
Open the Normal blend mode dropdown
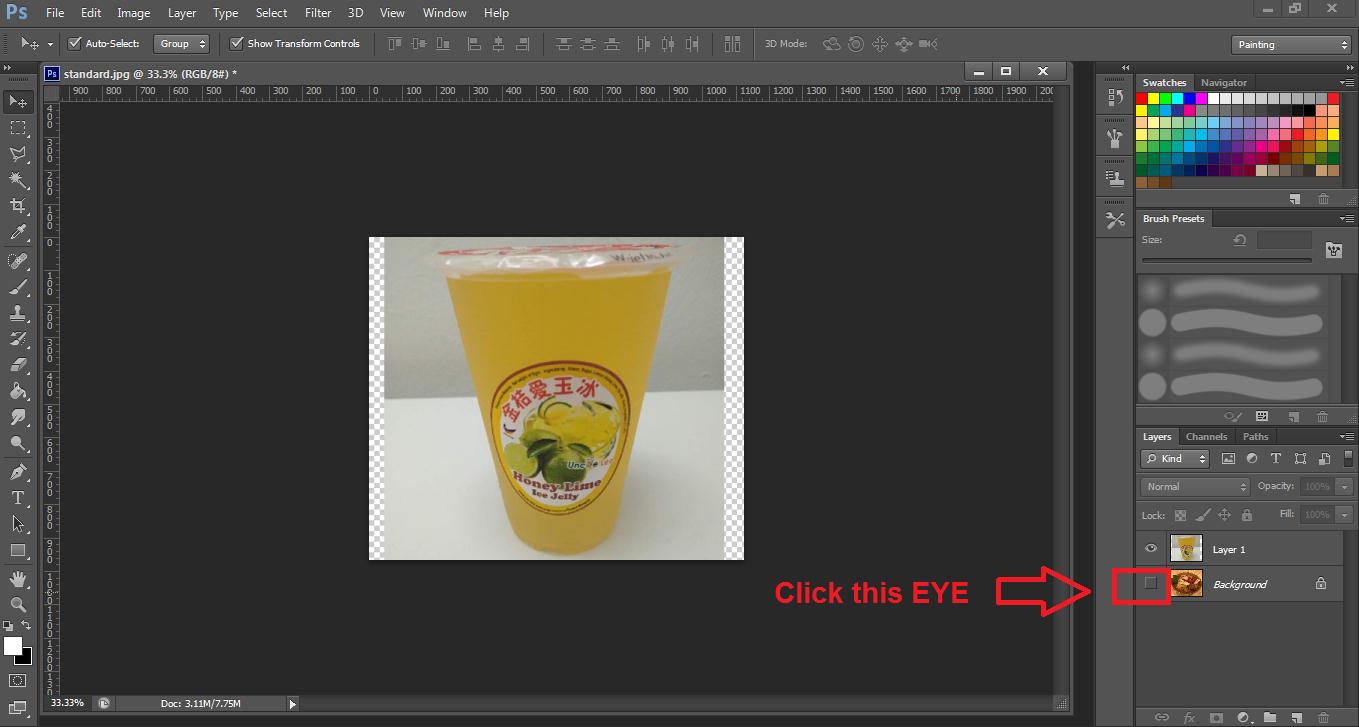[1195, 487]
